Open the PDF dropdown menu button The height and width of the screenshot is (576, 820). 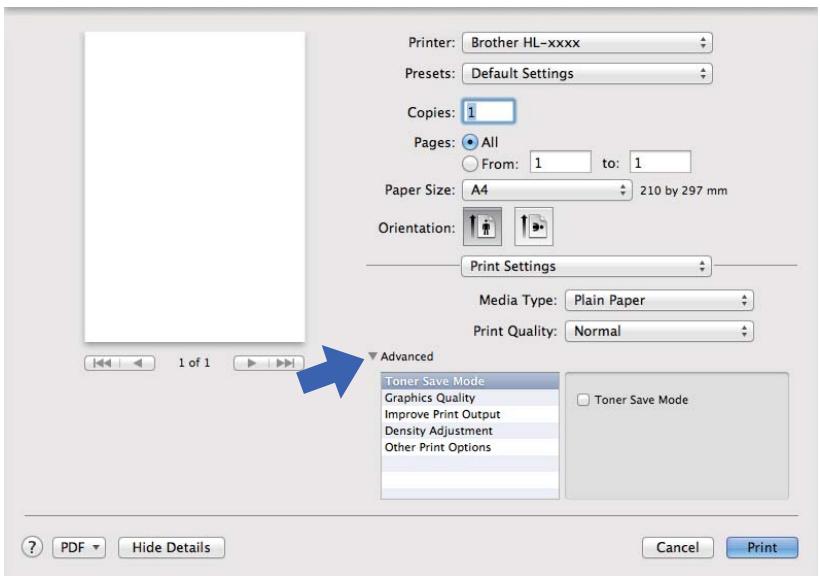[x=79, y=547]
